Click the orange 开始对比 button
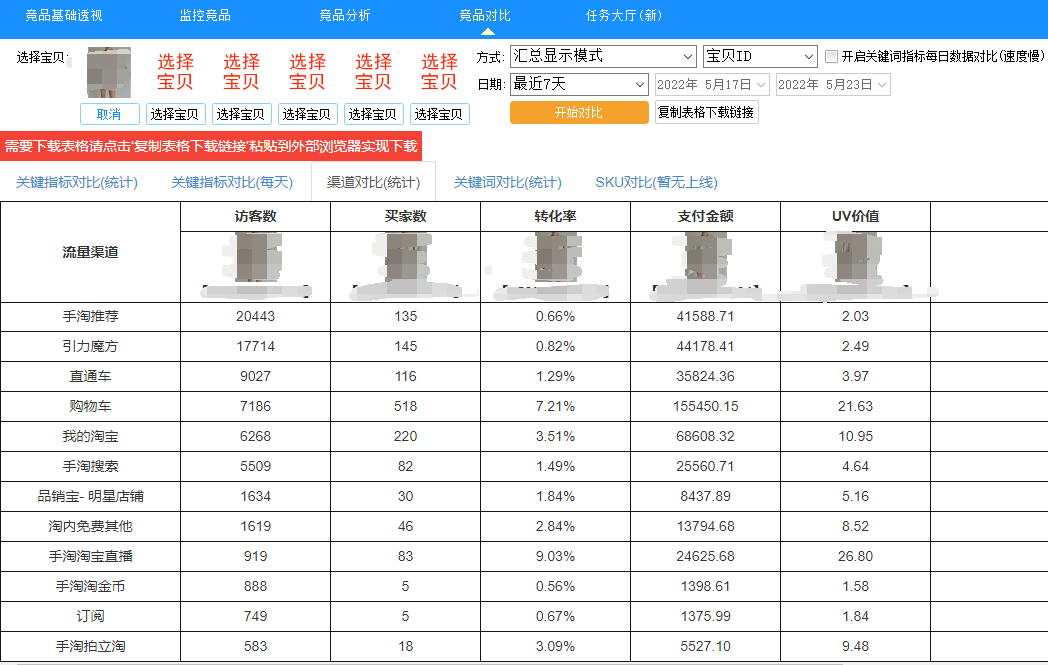Viewport: 1048px width, 665px height. 579,112
